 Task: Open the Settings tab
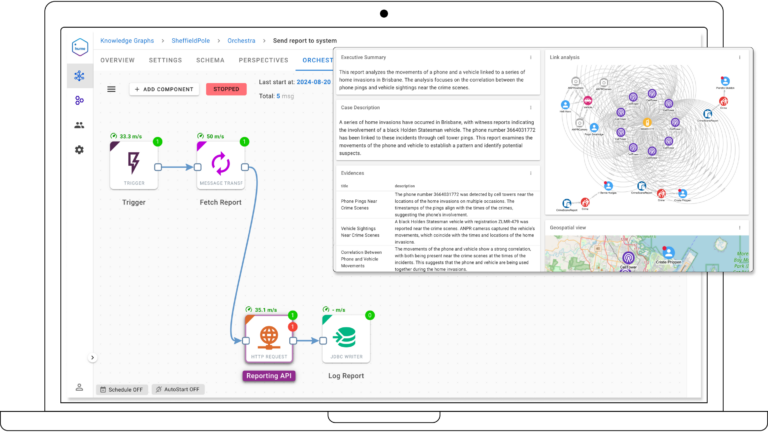click(x=166, y=60)
